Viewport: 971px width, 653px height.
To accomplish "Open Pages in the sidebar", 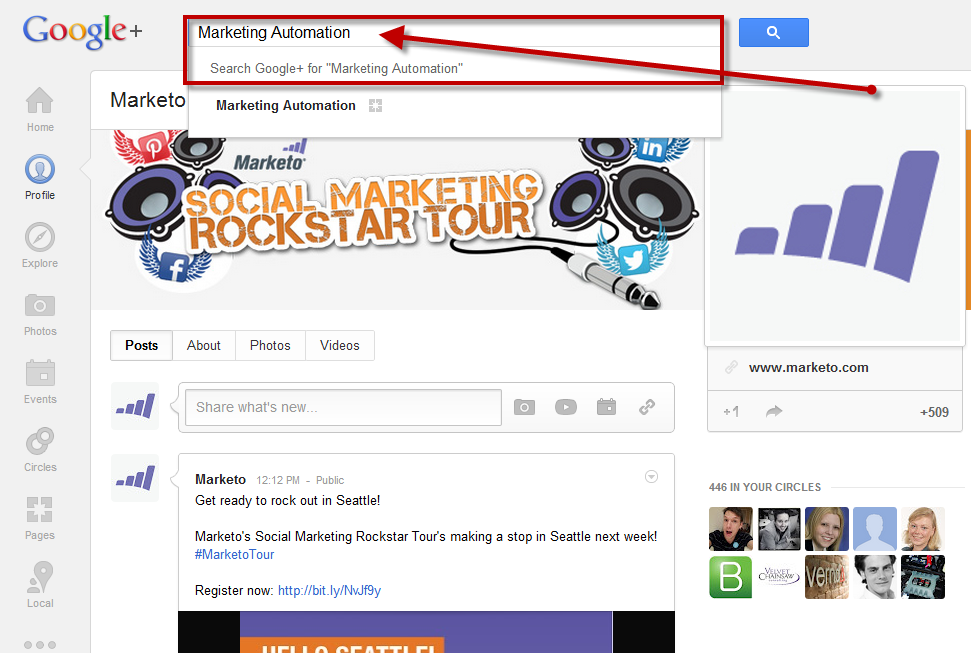I will pyautogui.click(x=40, y=518).
